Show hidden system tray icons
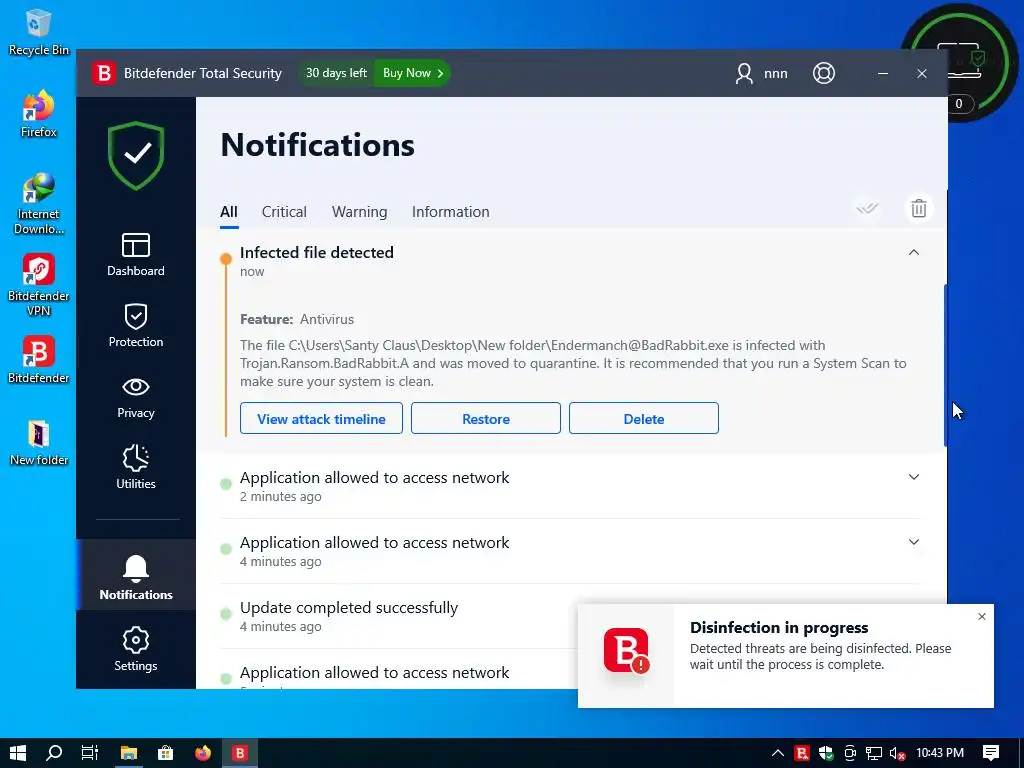The image size is (1024, 768). 778,753
